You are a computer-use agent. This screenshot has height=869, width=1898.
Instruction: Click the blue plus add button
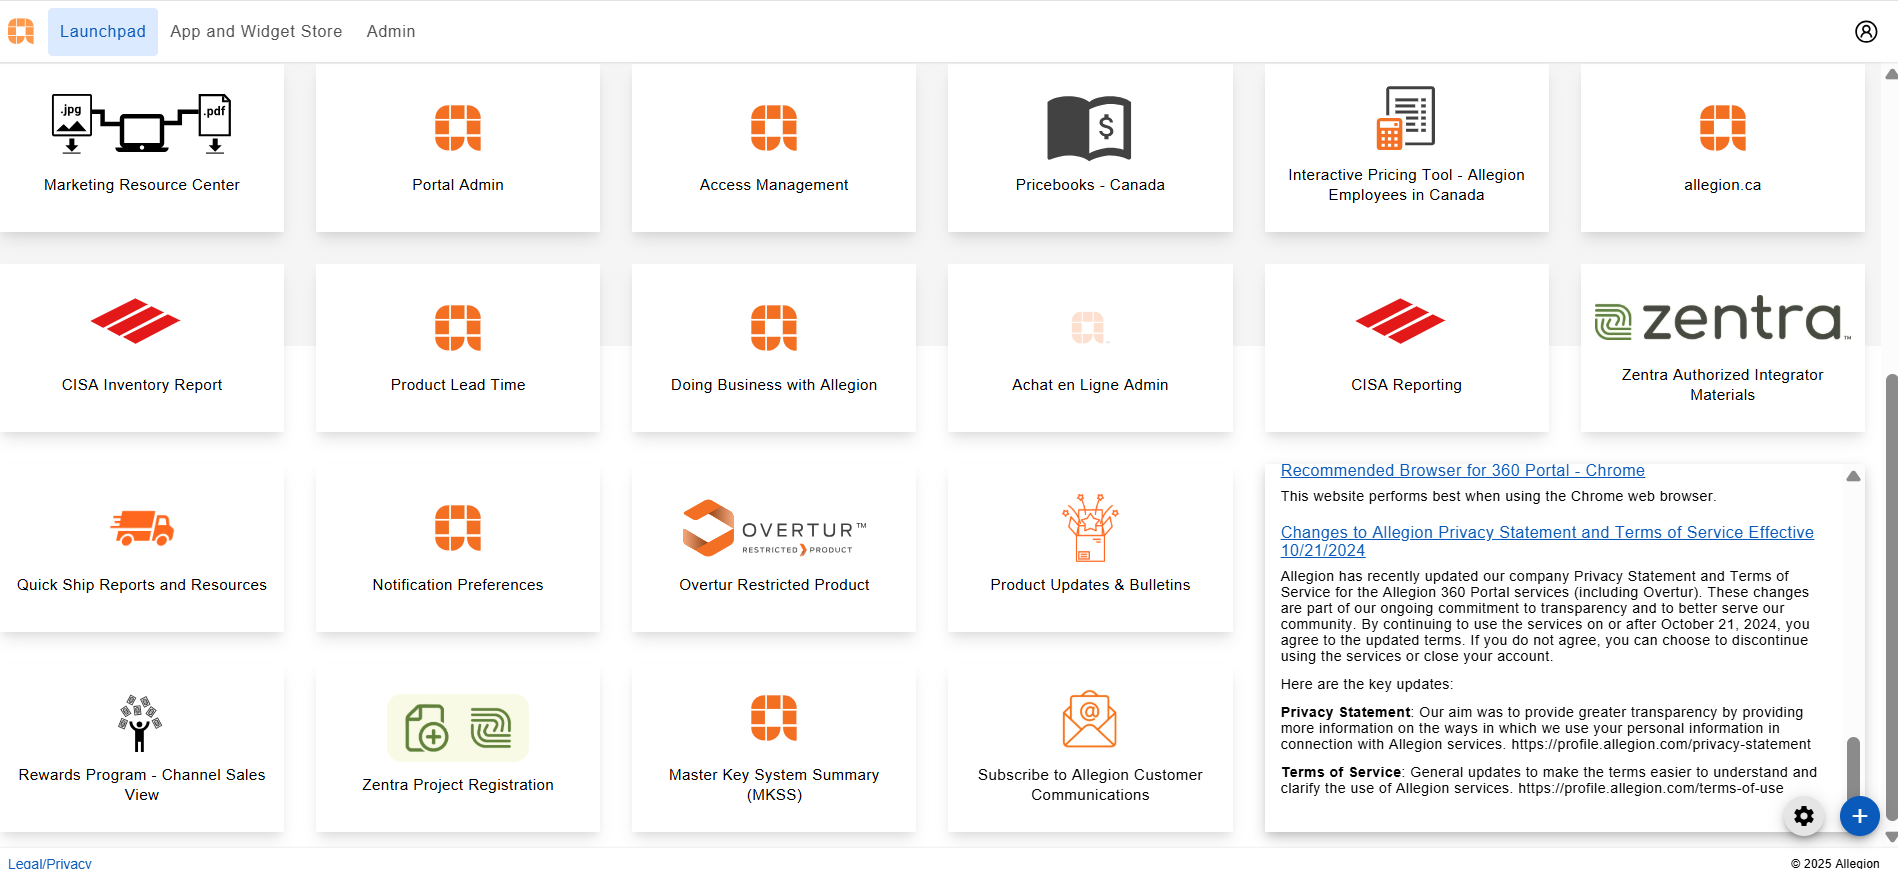point(1860,816)
